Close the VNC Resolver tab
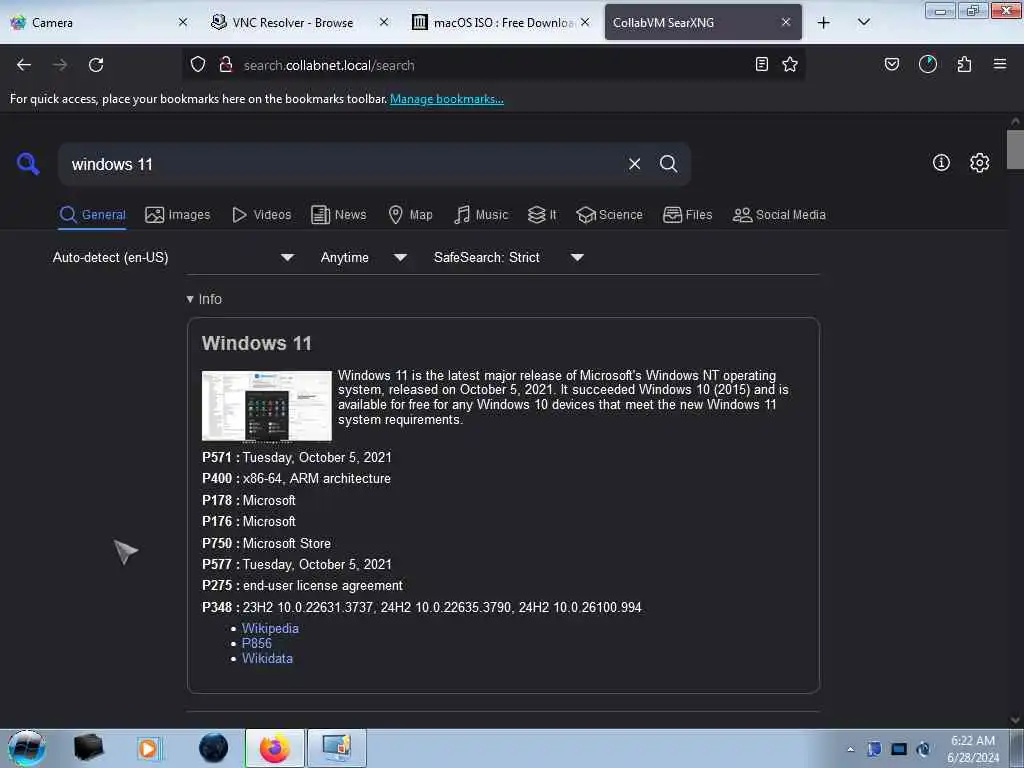1024x768 pixels. point(384,22)
